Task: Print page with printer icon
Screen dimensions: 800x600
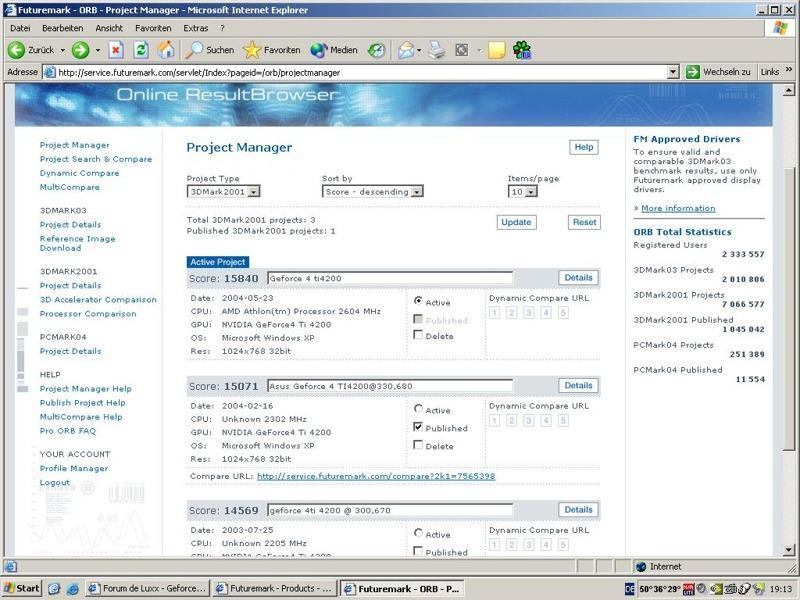Action: pos(436,50)
